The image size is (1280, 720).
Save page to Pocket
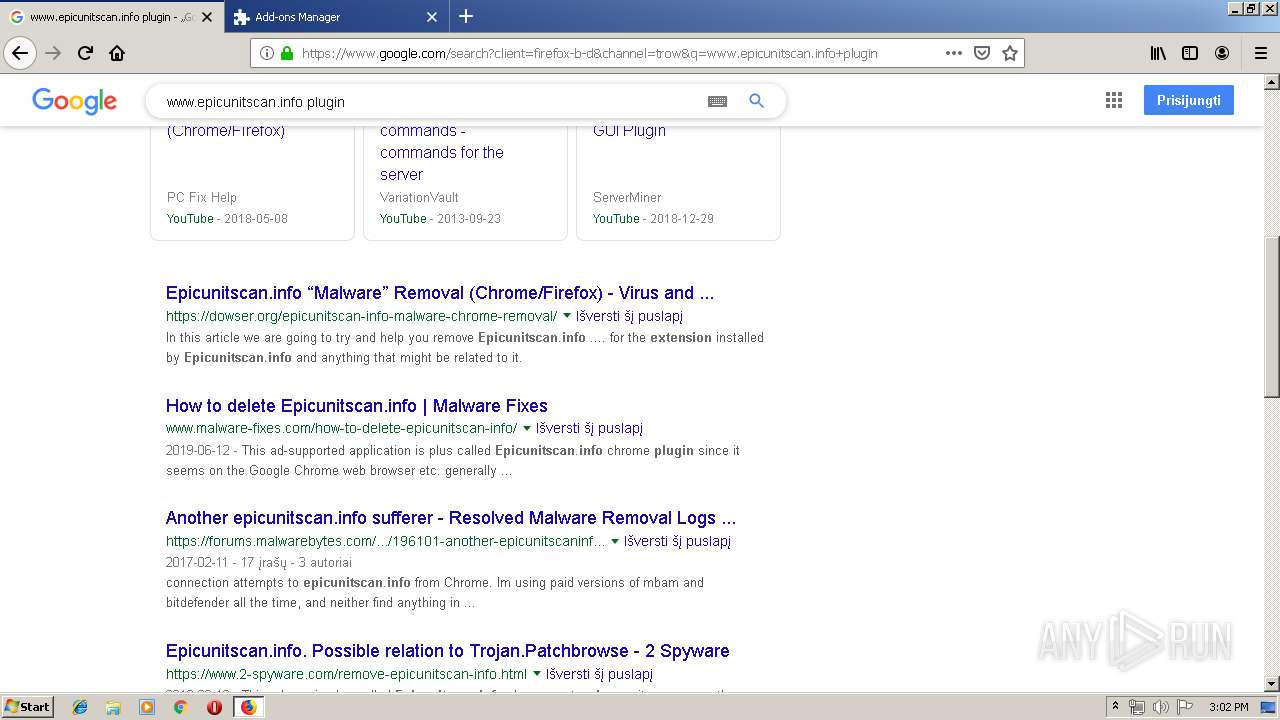tap(982, 53)
